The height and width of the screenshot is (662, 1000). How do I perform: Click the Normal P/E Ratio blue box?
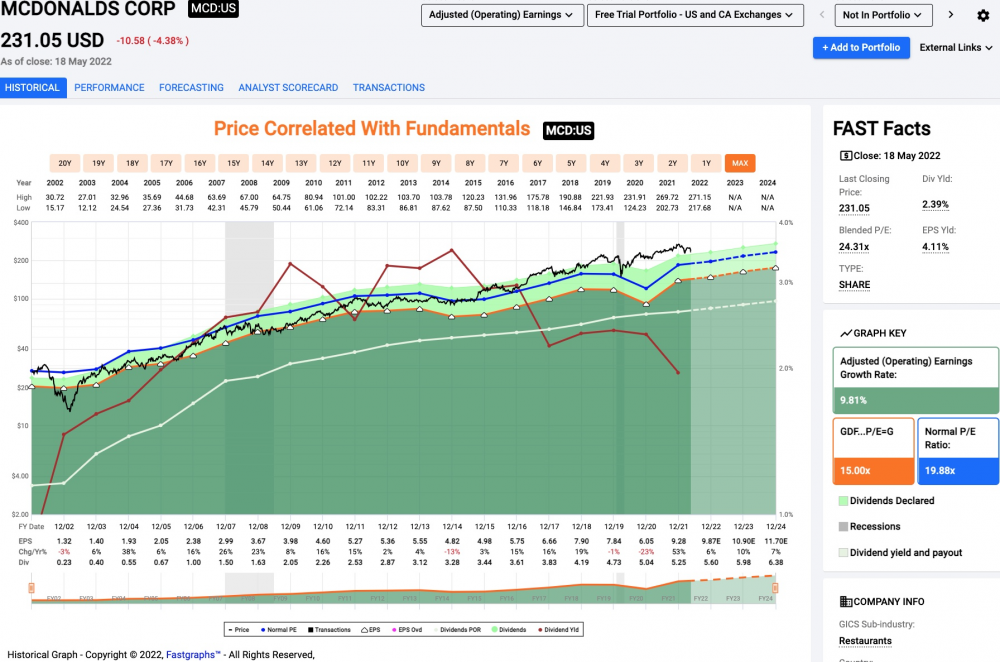(x=959, y=452)
